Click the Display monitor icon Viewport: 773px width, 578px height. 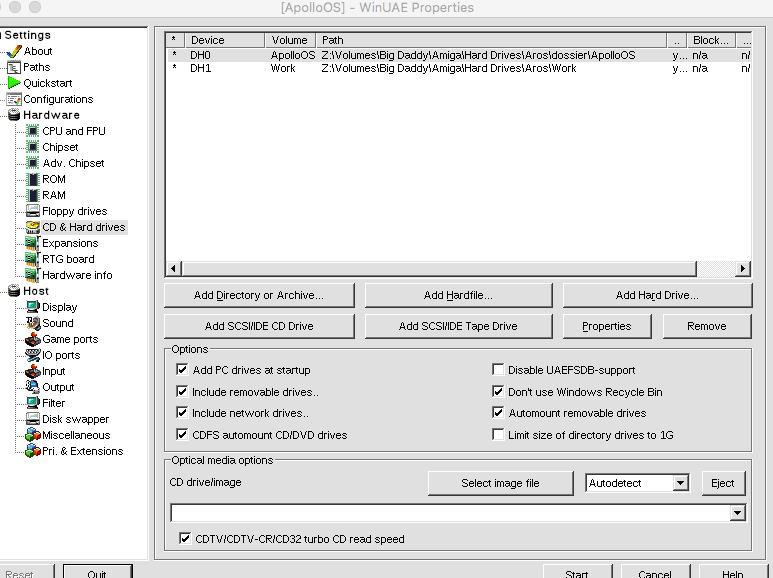pos(33,307)
